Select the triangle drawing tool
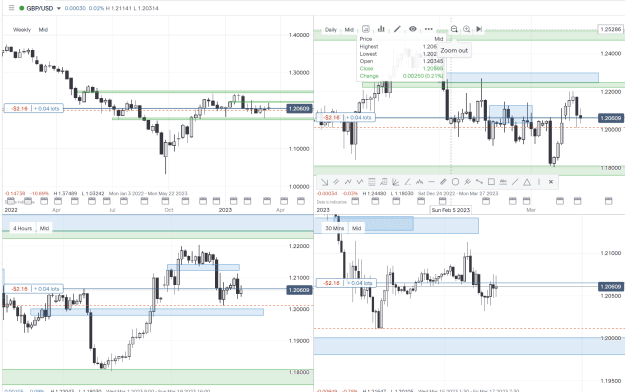Image resolution: width=625 pixels, height=392 pixels. (x=527, y=182)
